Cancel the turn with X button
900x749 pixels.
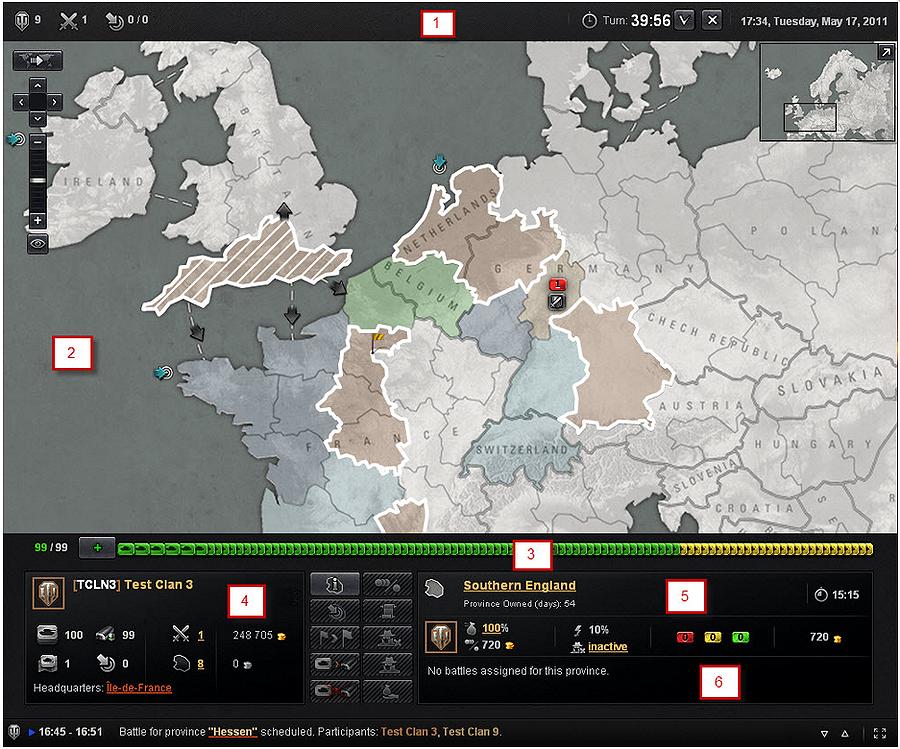711,20
